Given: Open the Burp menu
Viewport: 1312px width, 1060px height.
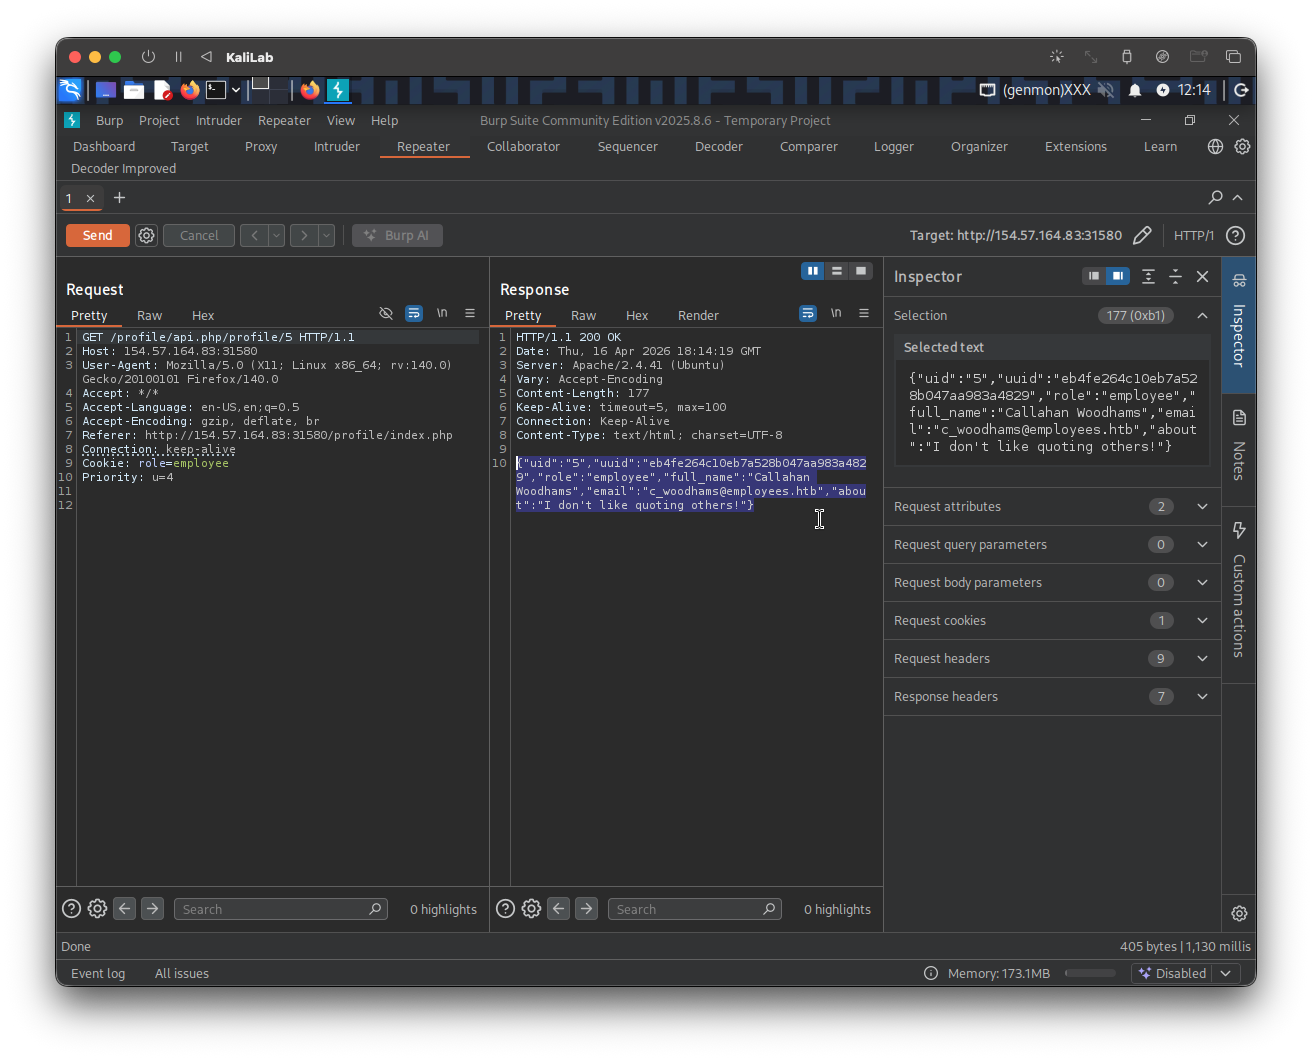Looking at the screenshot, I should pos(110,120).
